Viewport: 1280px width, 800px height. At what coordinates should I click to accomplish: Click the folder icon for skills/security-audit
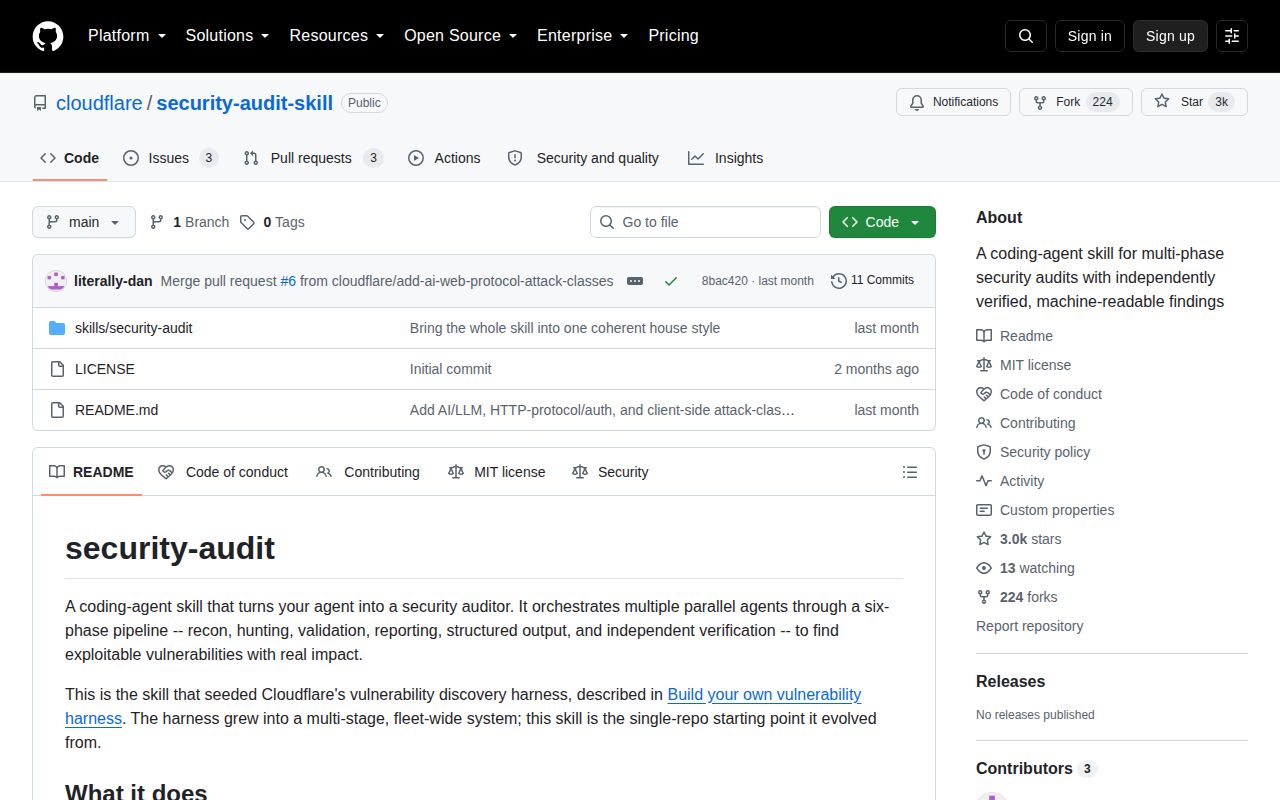57,328
